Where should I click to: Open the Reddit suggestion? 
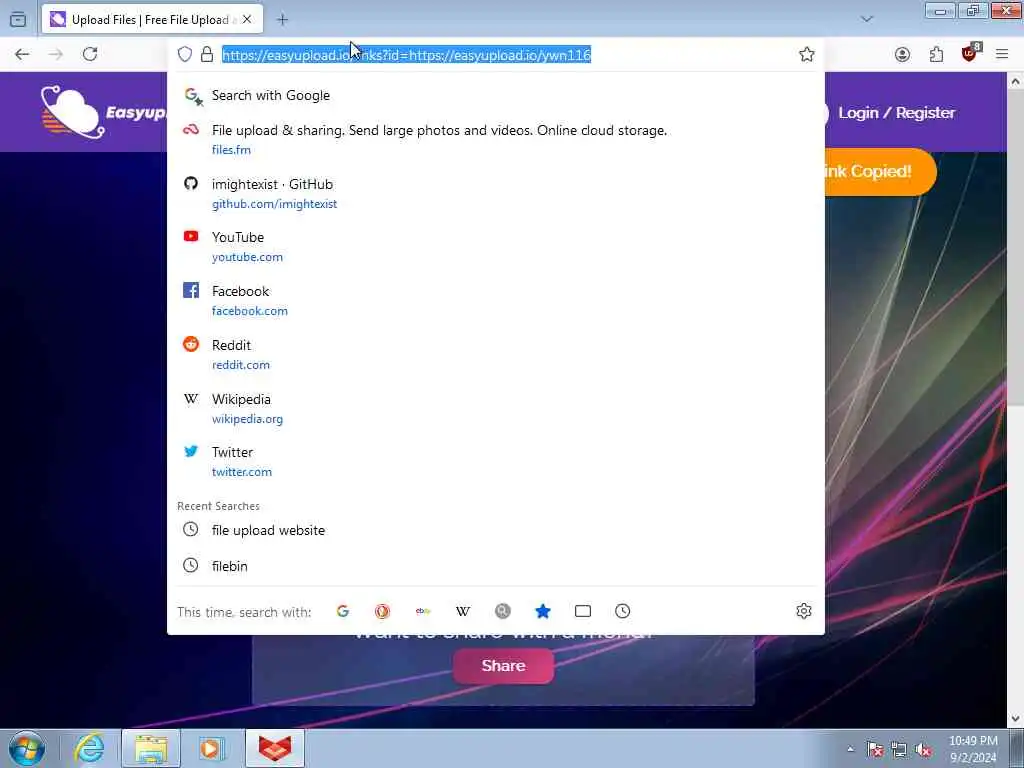pyautogui.click(x=496, y=355)
